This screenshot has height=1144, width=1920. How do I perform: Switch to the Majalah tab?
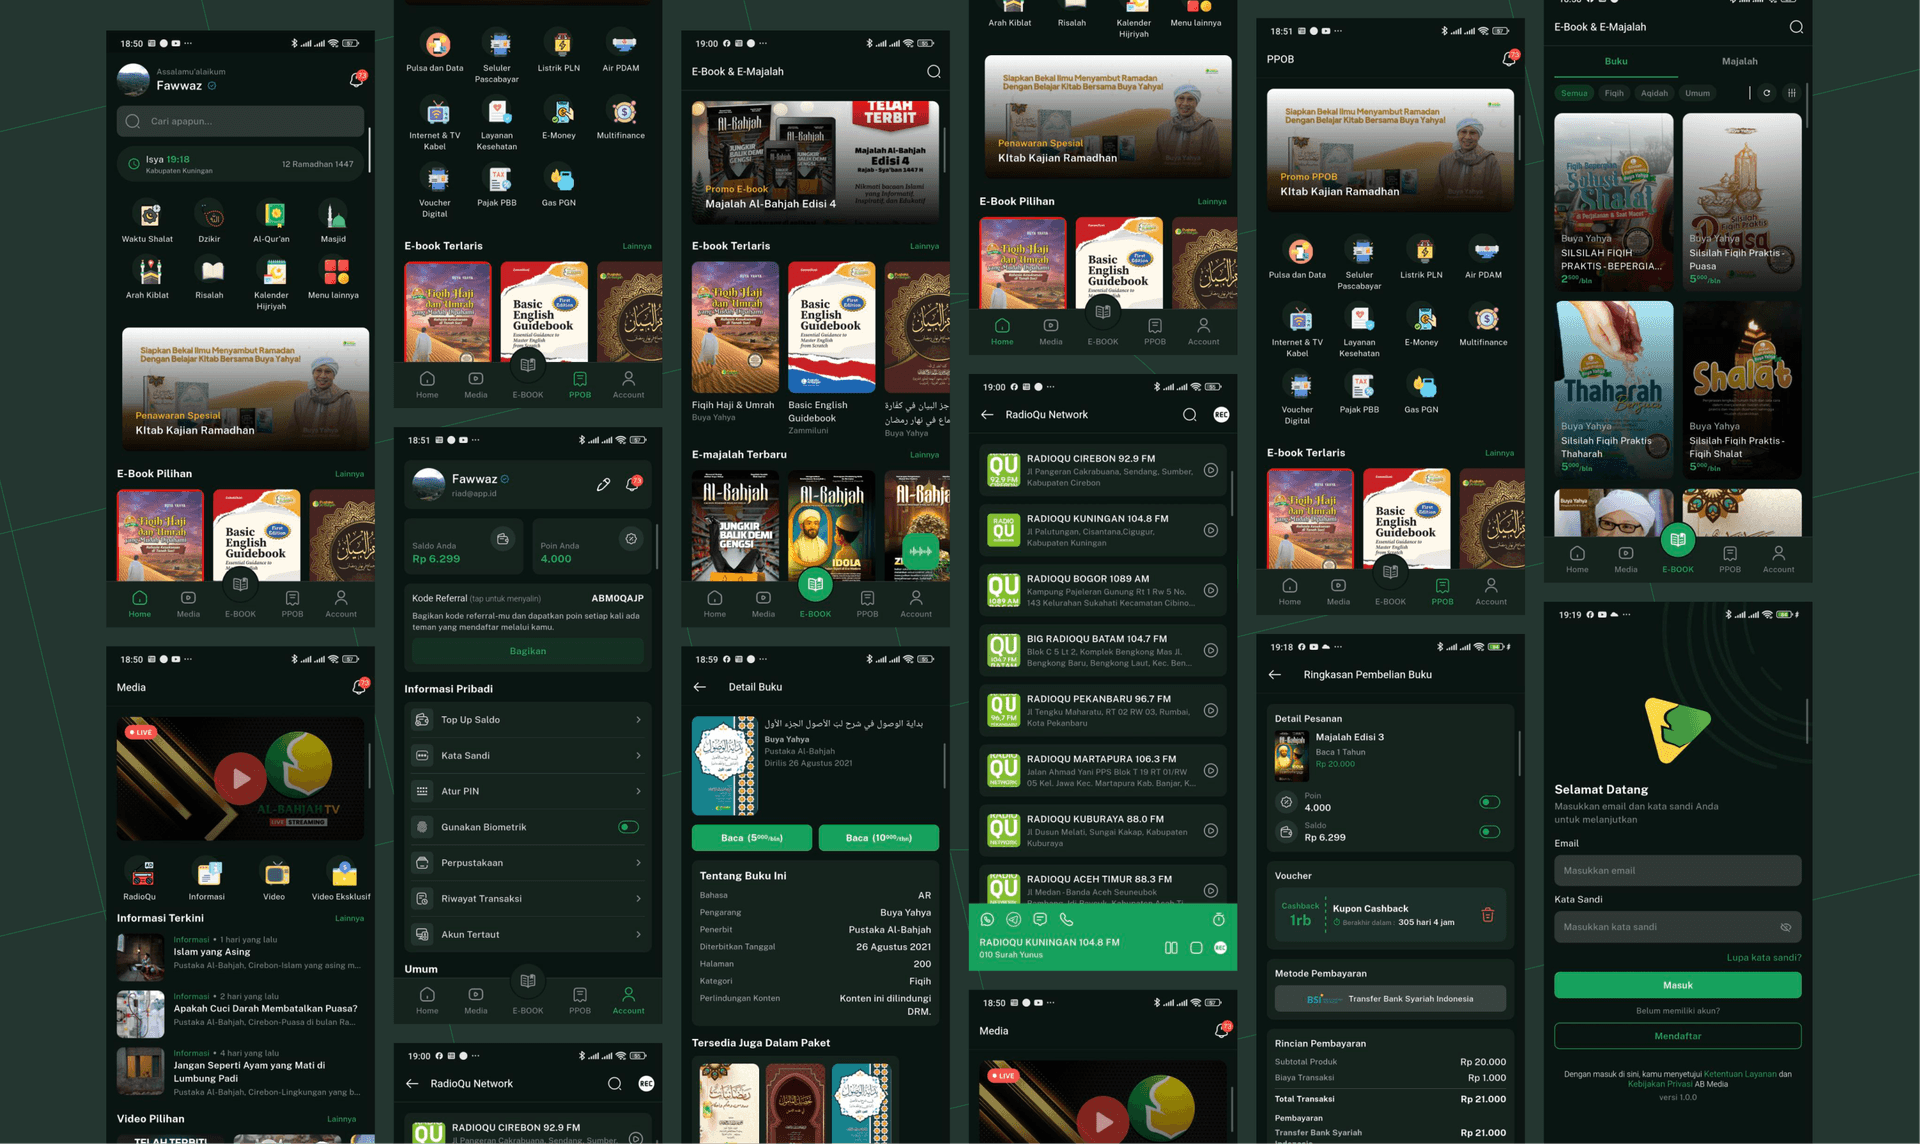point(1740,61)
